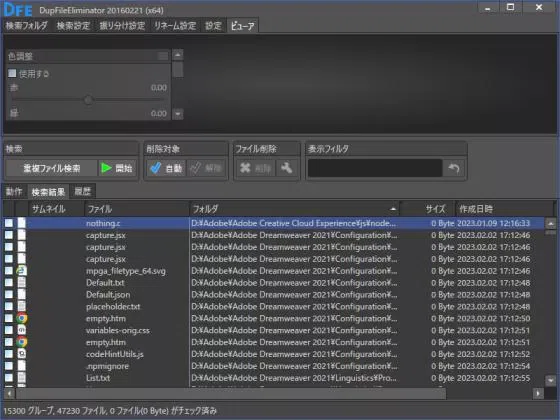Click the 表示フィルタ filter input field
560x420 pixels.
[x=375, y=168]
